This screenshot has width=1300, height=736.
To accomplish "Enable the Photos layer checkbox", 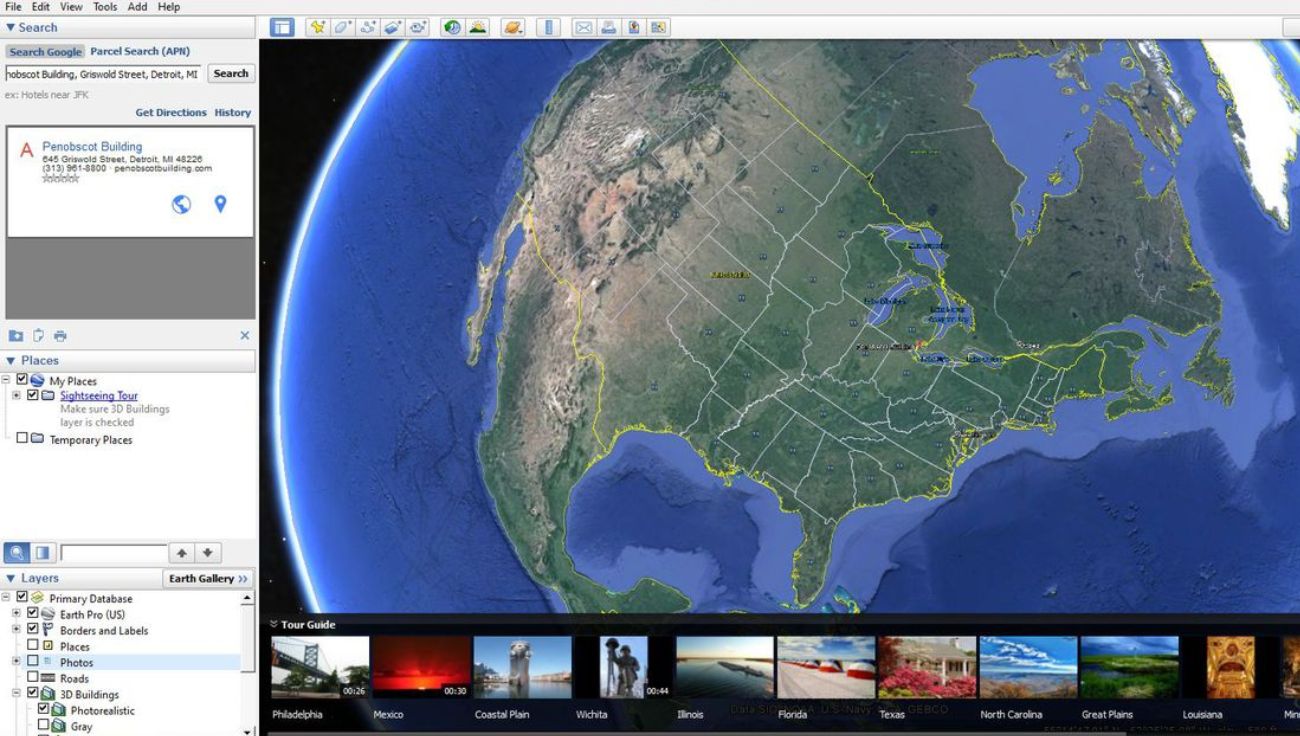I will click(33, 662).
